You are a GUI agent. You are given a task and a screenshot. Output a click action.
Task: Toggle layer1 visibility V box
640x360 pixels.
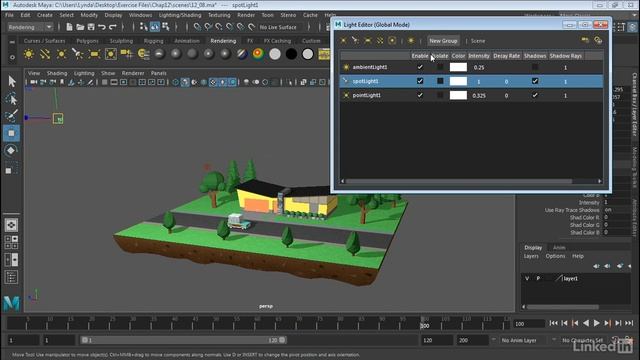pos(527,278)
